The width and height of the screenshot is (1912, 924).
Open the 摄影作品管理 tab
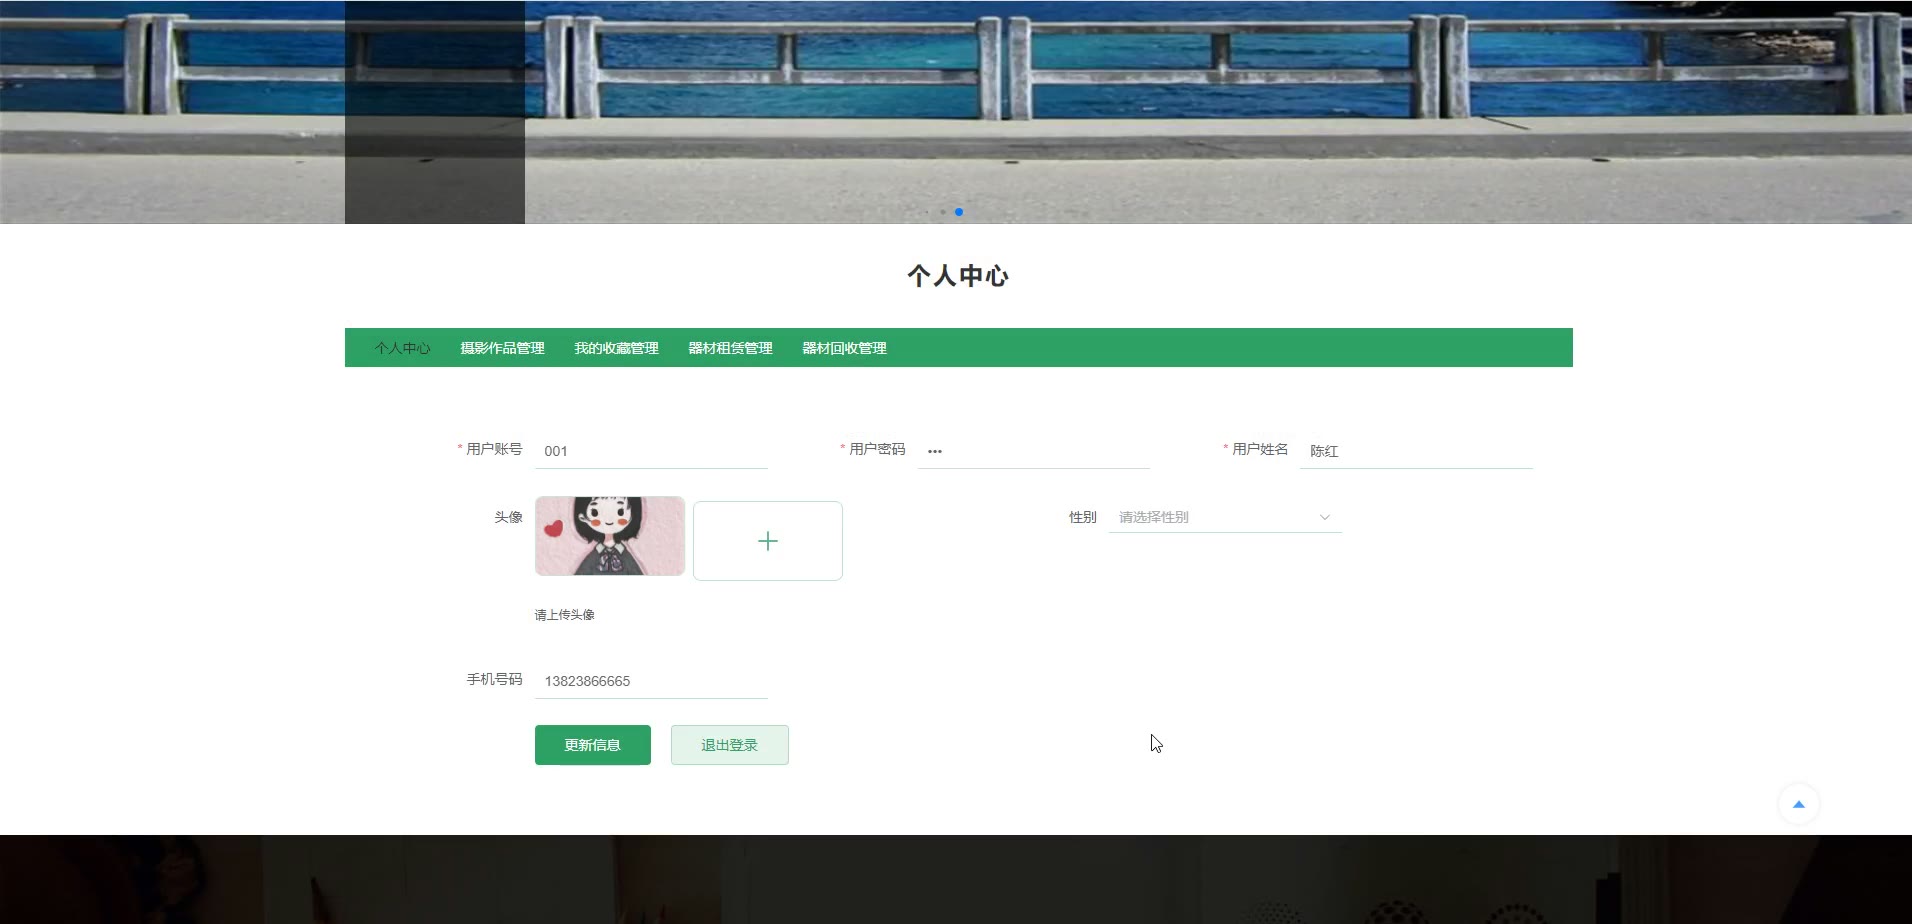coord(502,348)
